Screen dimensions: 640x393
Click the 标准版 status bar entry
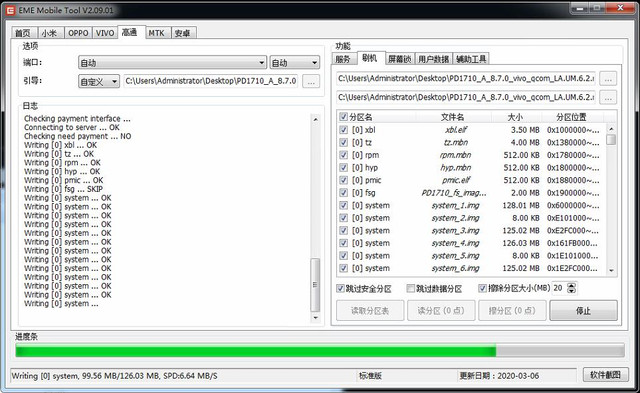coord(370,375)
